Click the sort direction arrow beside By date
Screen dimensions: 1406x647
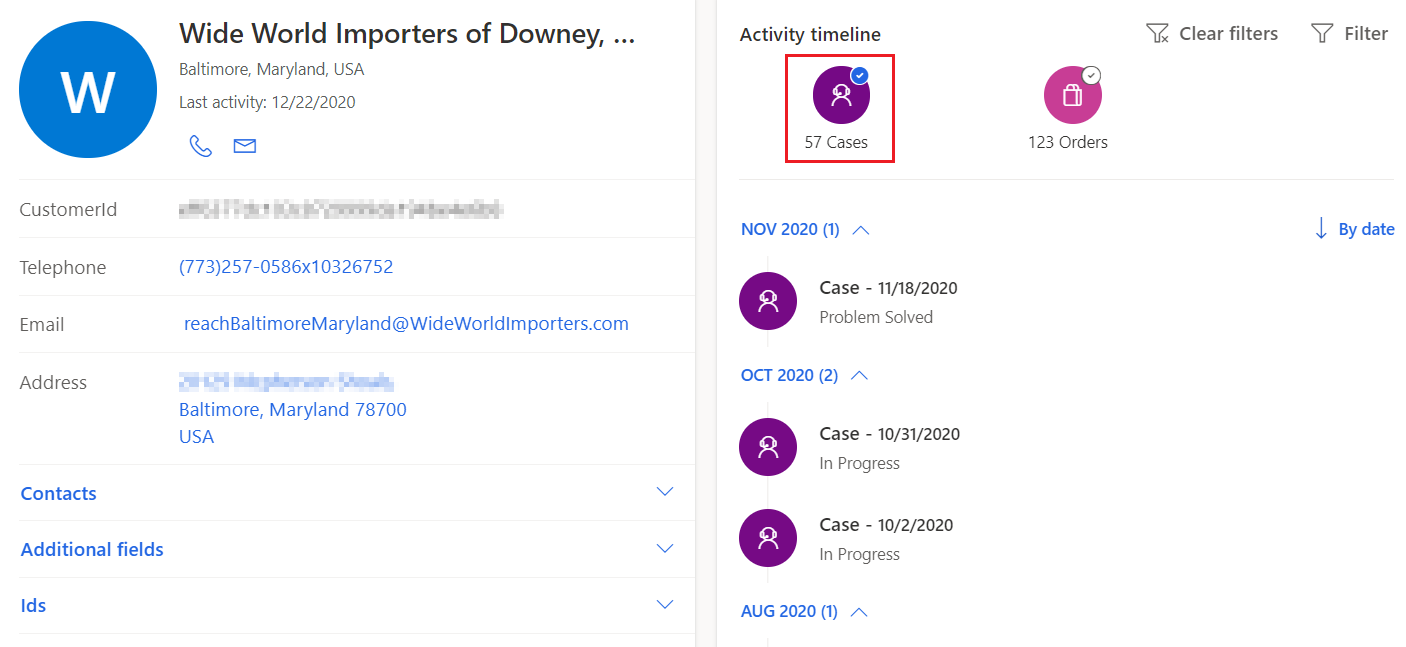(1320, 229)
